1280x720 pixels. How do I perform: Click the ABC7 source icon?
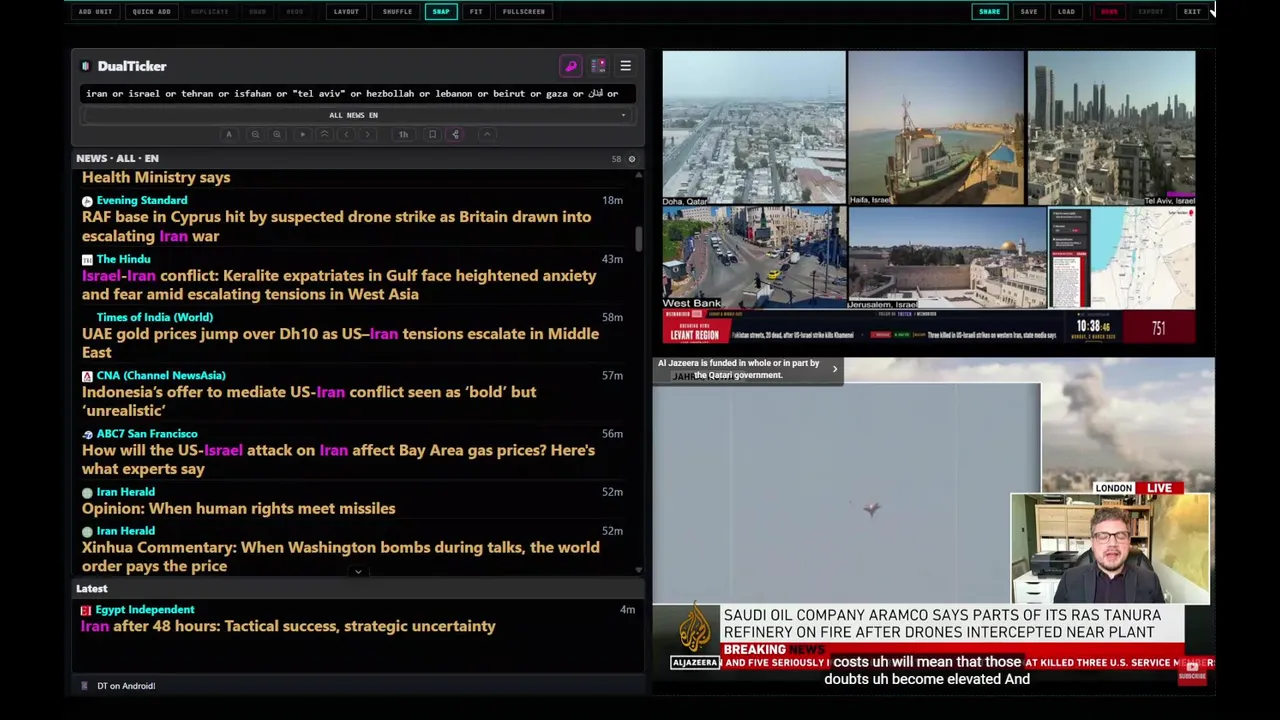point(87,435)
